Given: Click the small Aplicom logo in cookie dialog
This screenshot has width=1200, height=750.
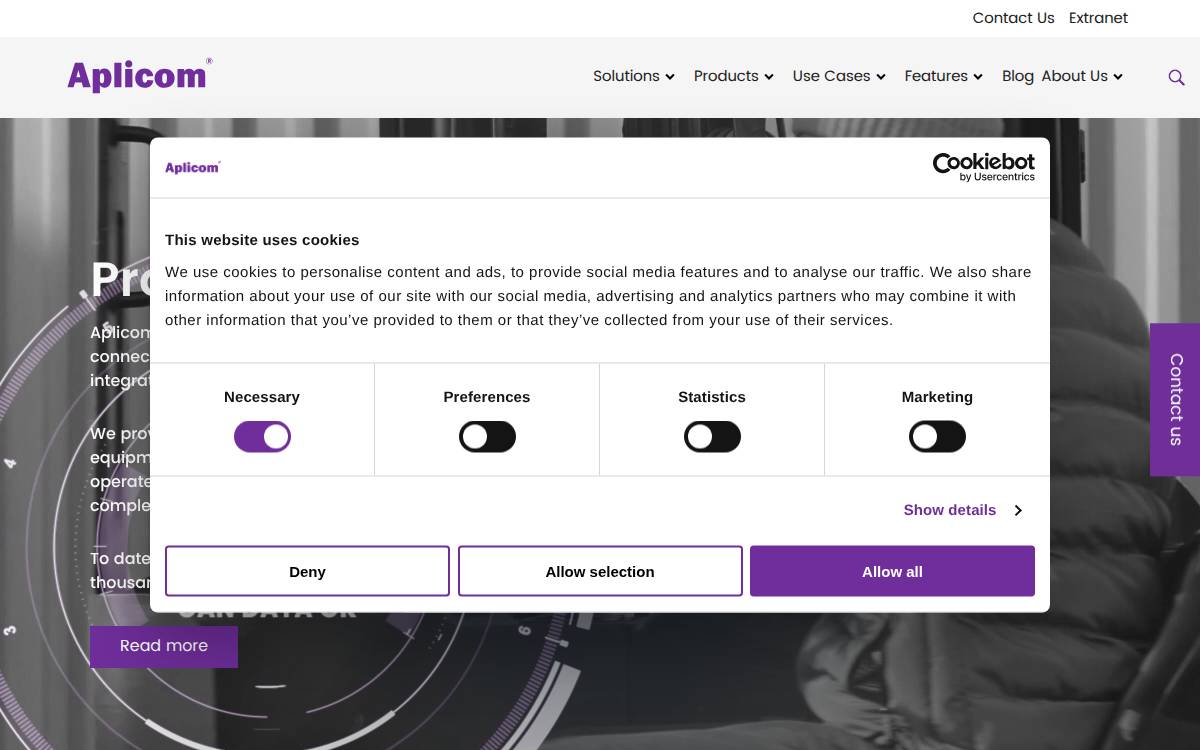Looking at the screenshot, I should (x=192, y=167).
